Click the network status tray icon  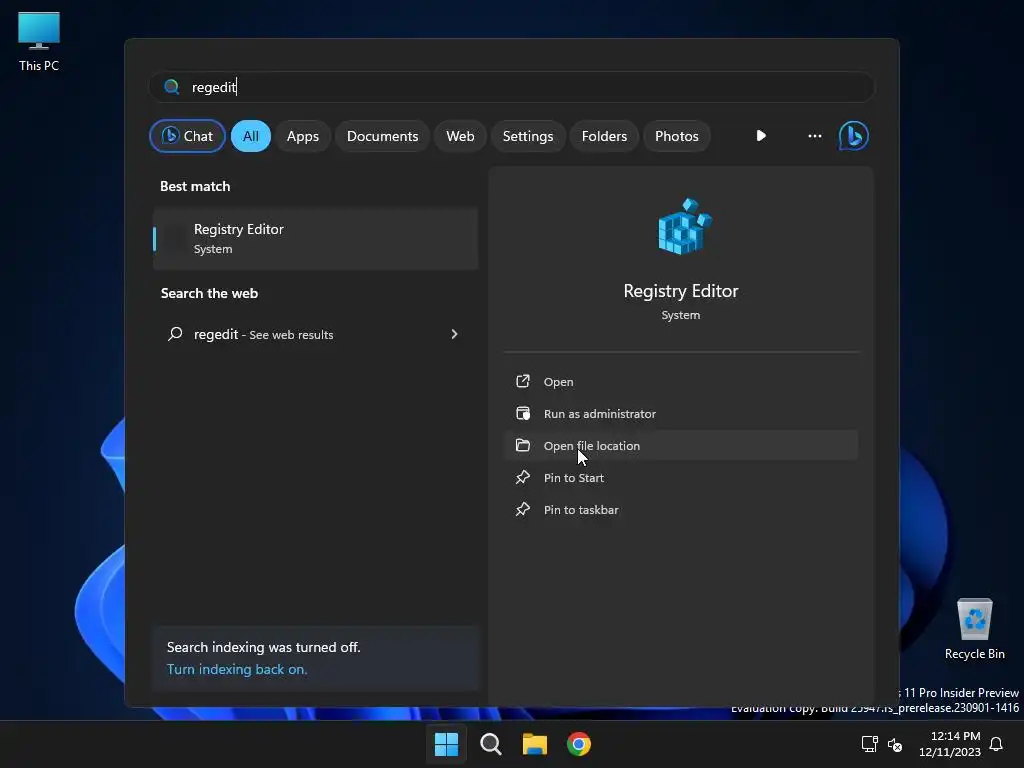(x=869, y=744)
